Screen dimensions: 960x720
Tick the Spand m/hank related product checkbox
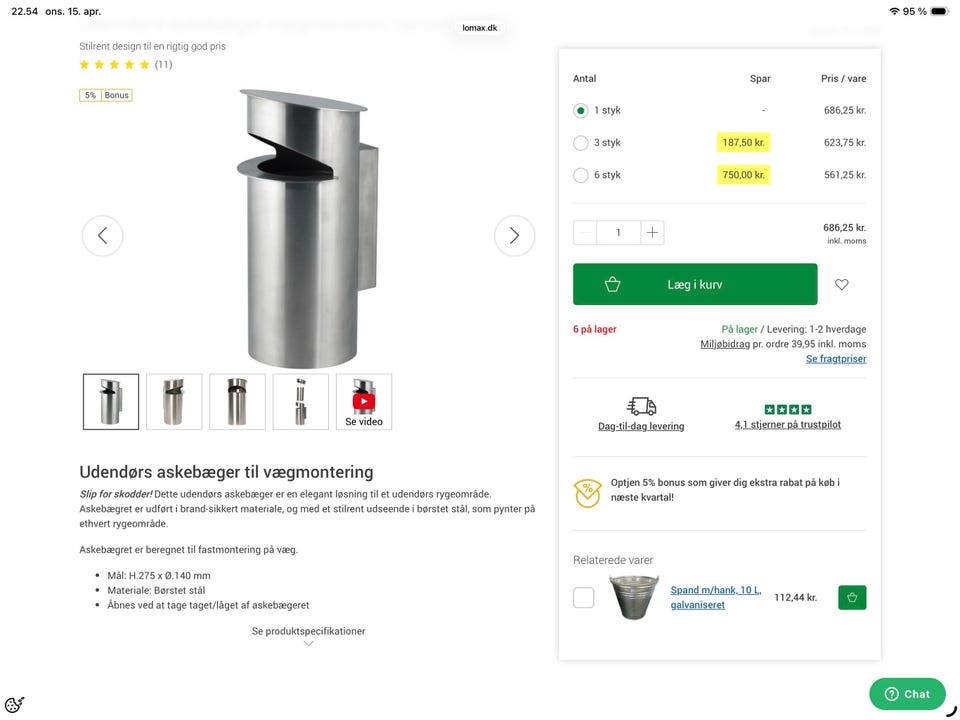click(584, 597)
